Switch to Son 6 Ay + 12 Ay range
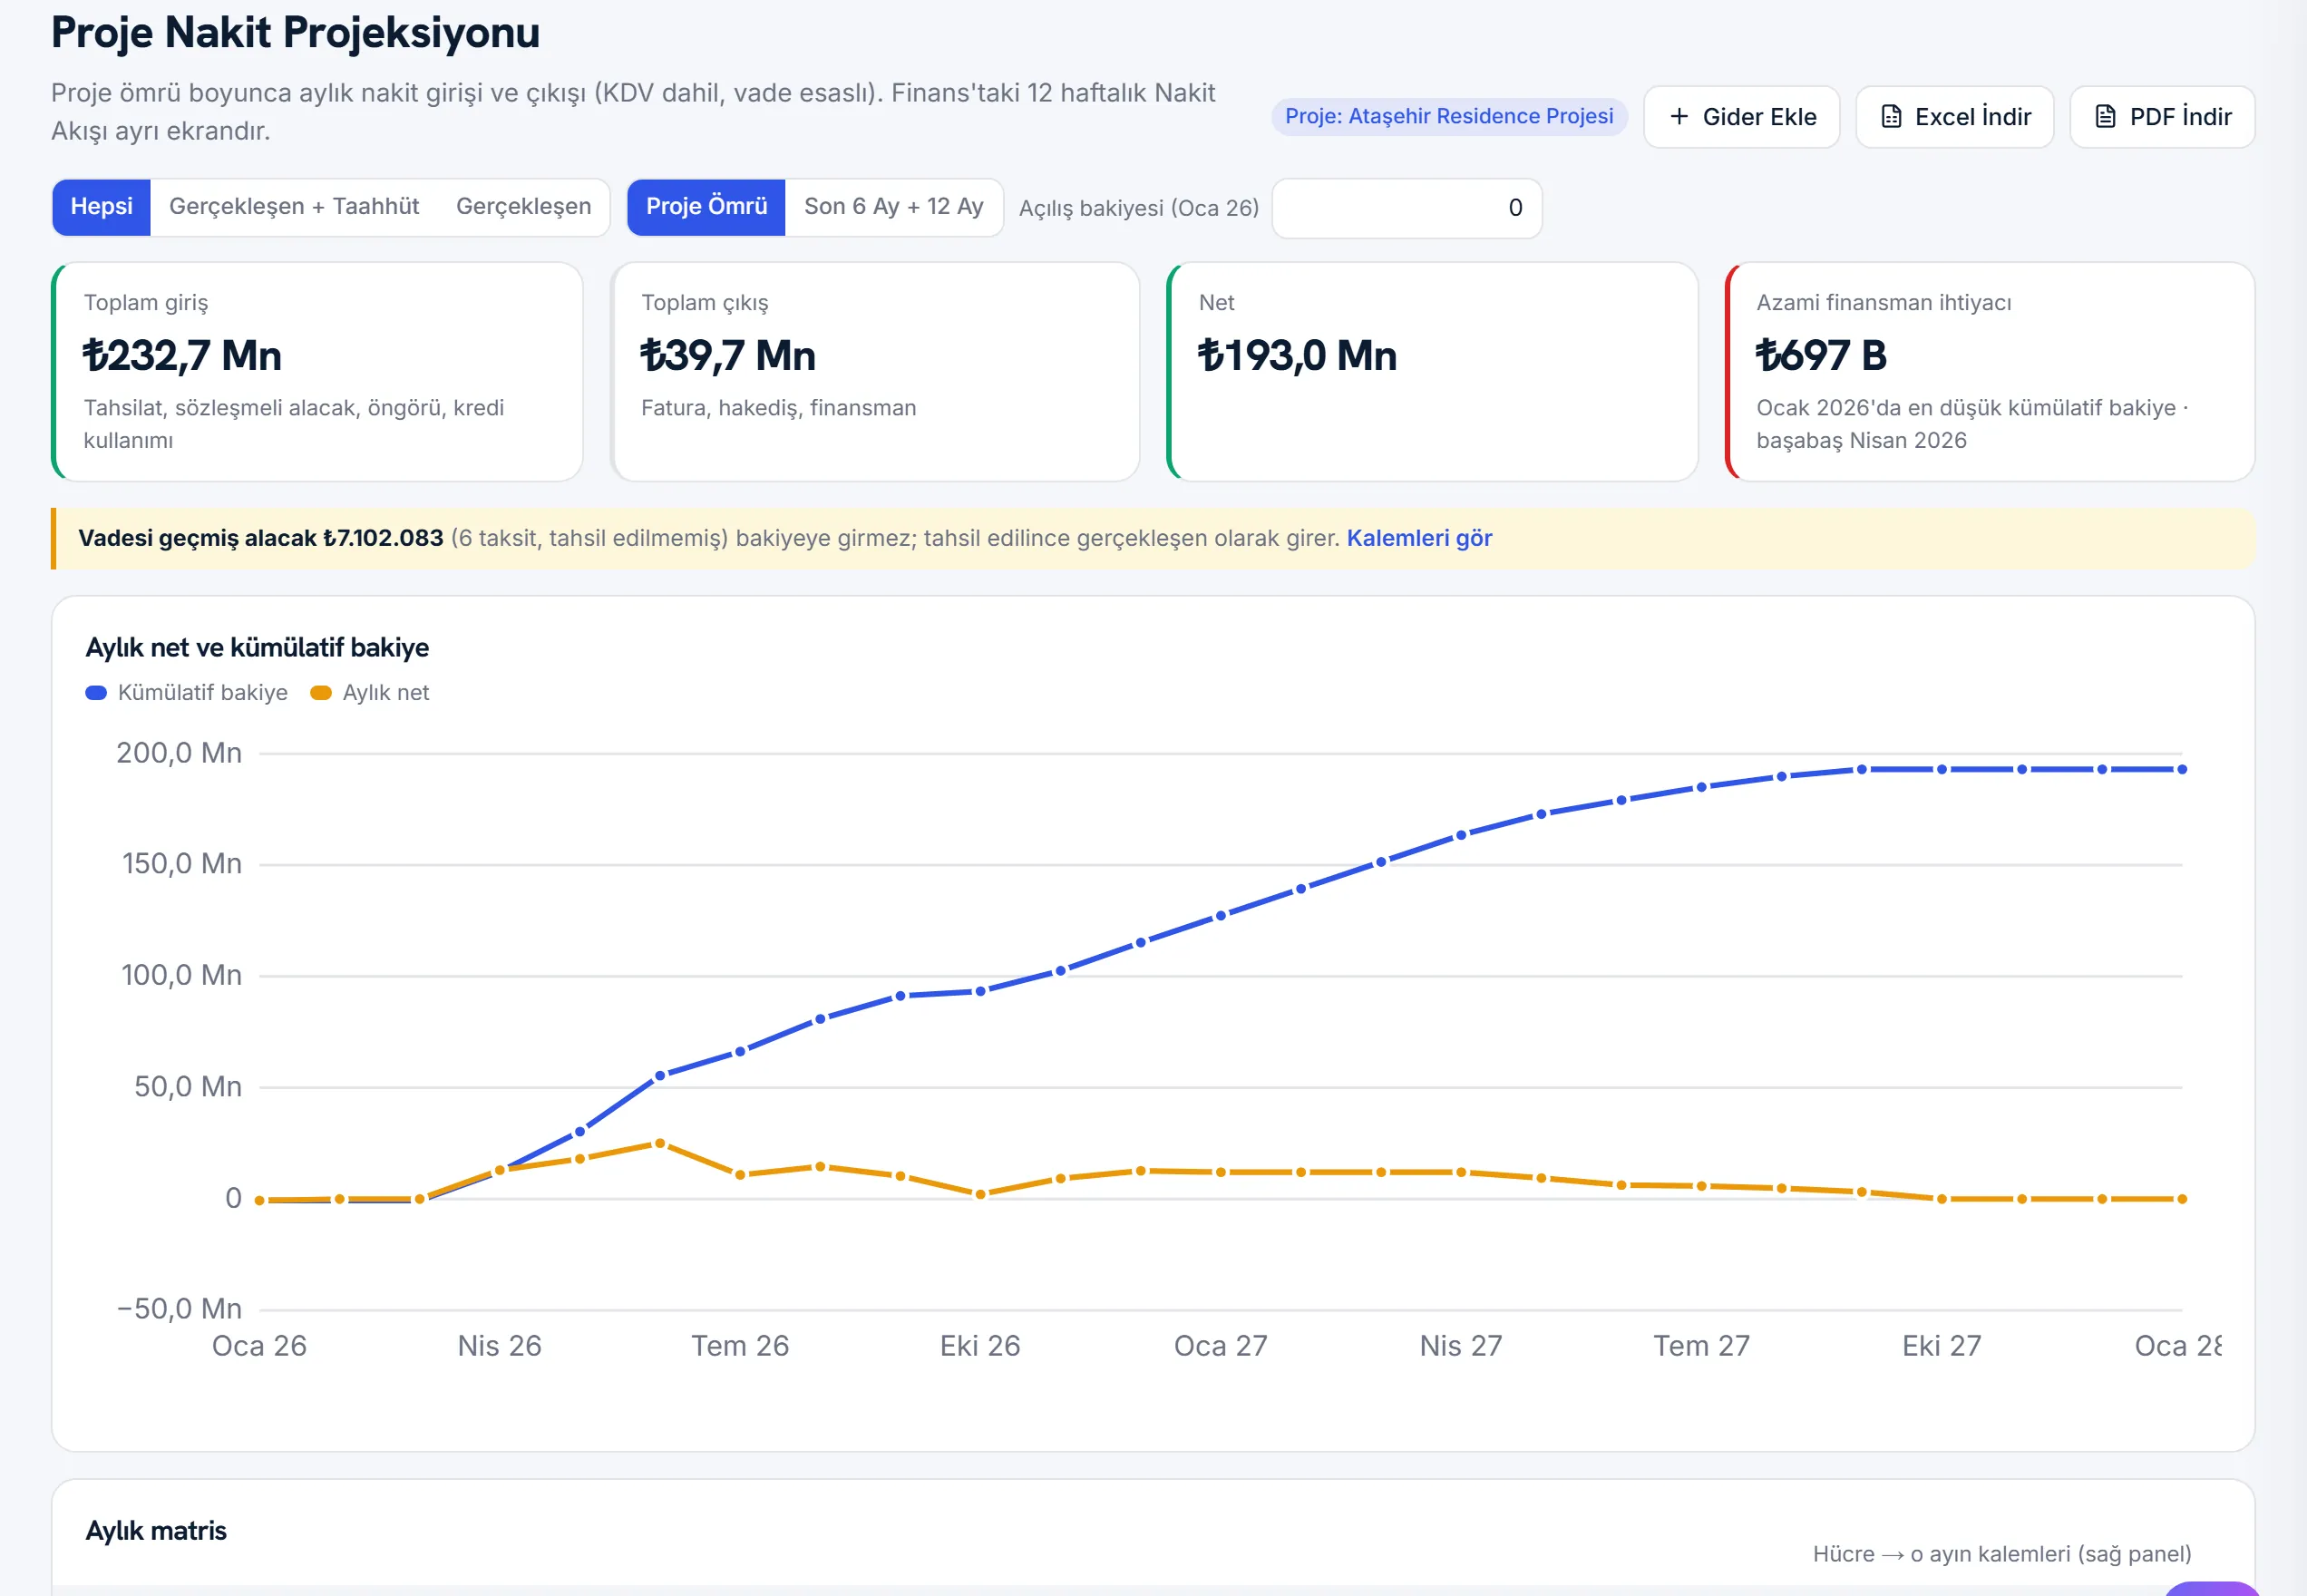2307x1596 pixels. coord(894,207)
